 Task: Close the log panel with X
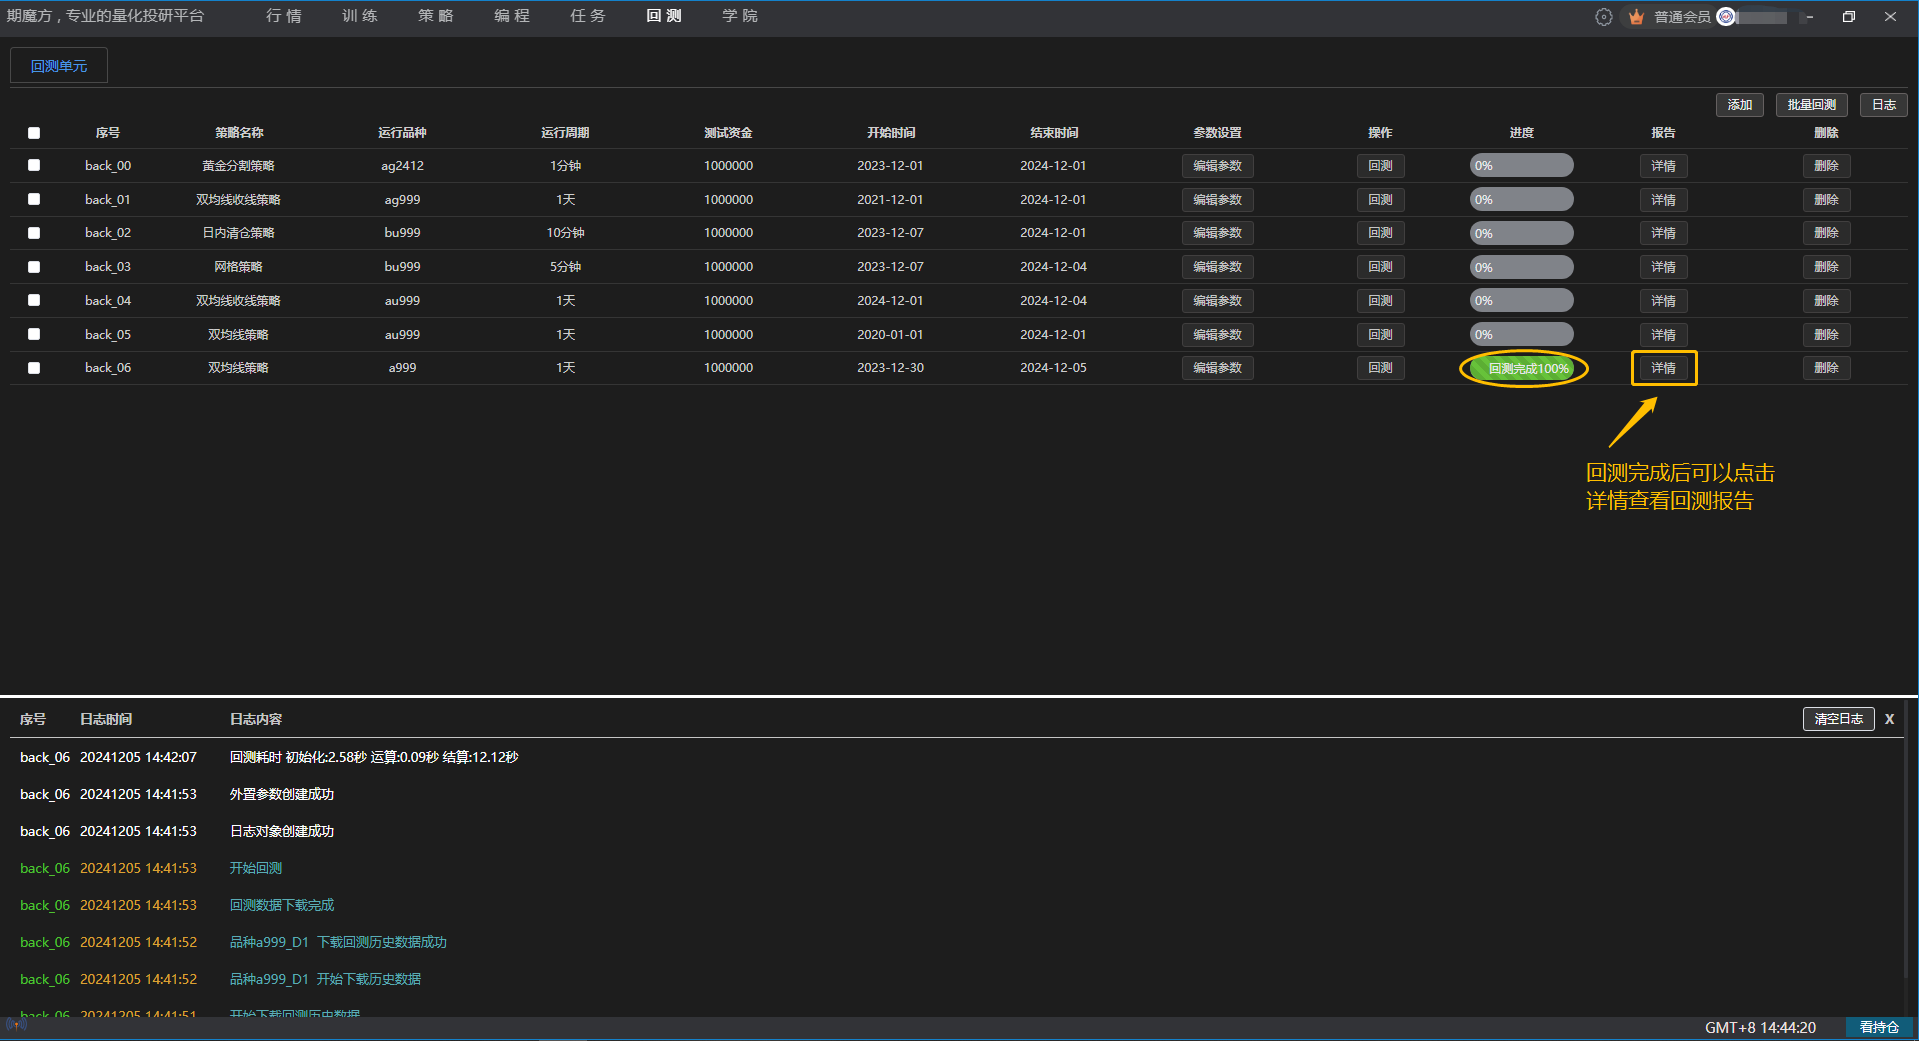click(x=1889, y=719)
